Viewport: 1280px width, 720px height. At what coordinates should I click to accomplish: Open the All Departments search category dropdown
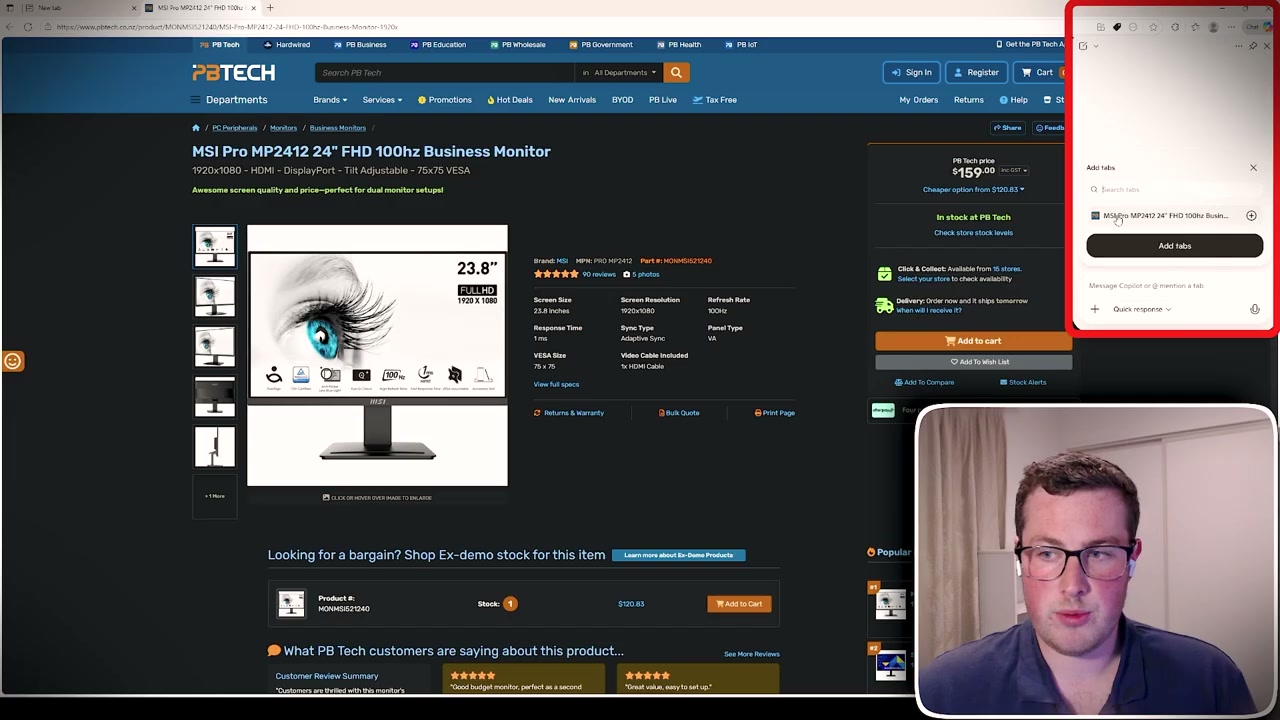(x=620, y=72)
